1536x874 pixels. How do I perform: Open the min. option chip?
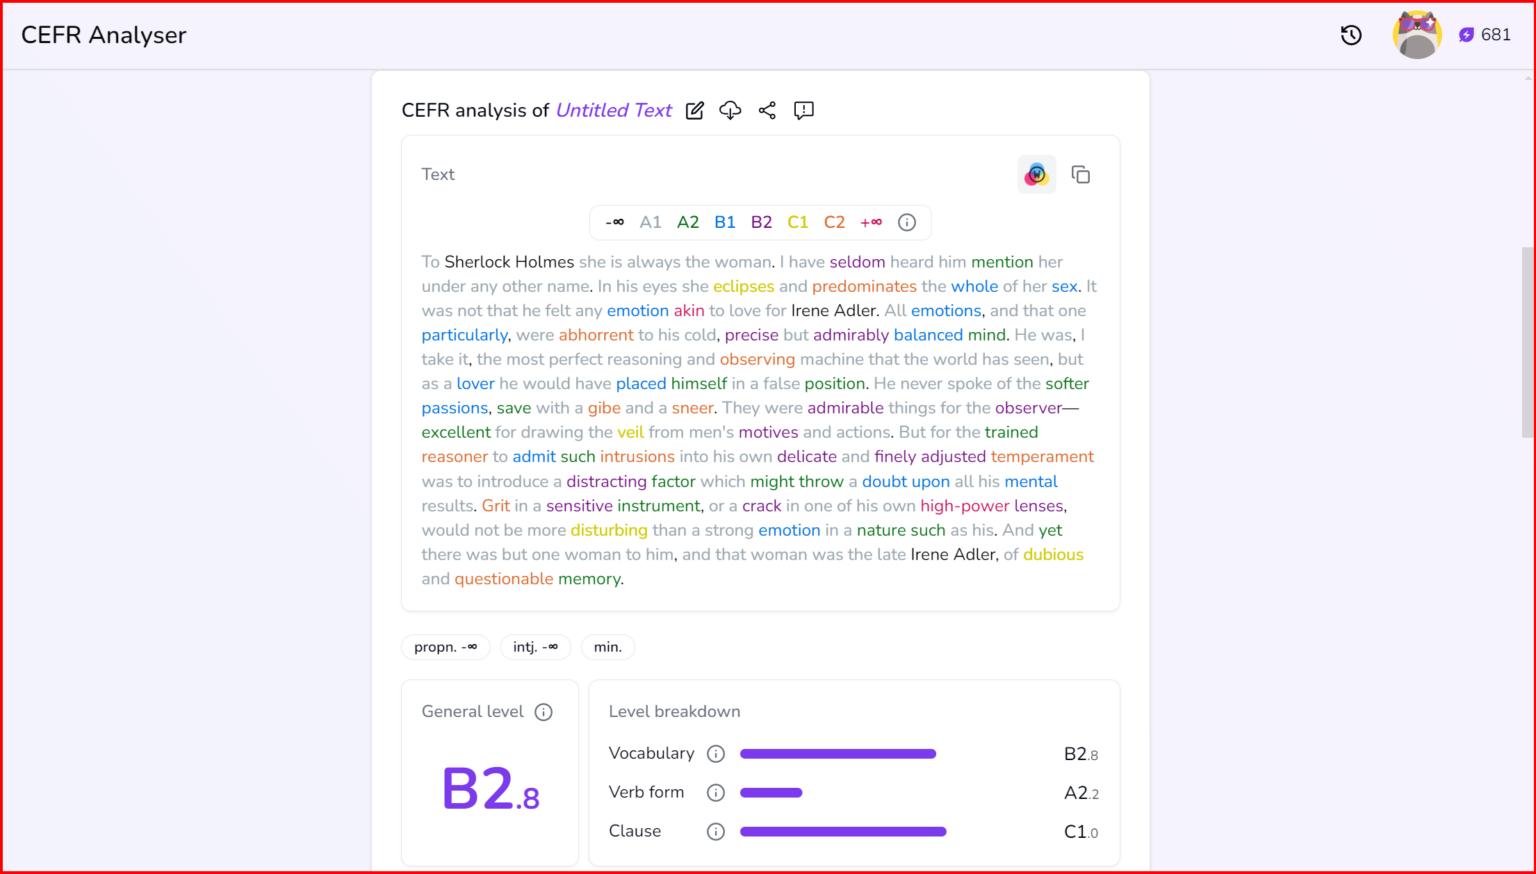point(607,647)
